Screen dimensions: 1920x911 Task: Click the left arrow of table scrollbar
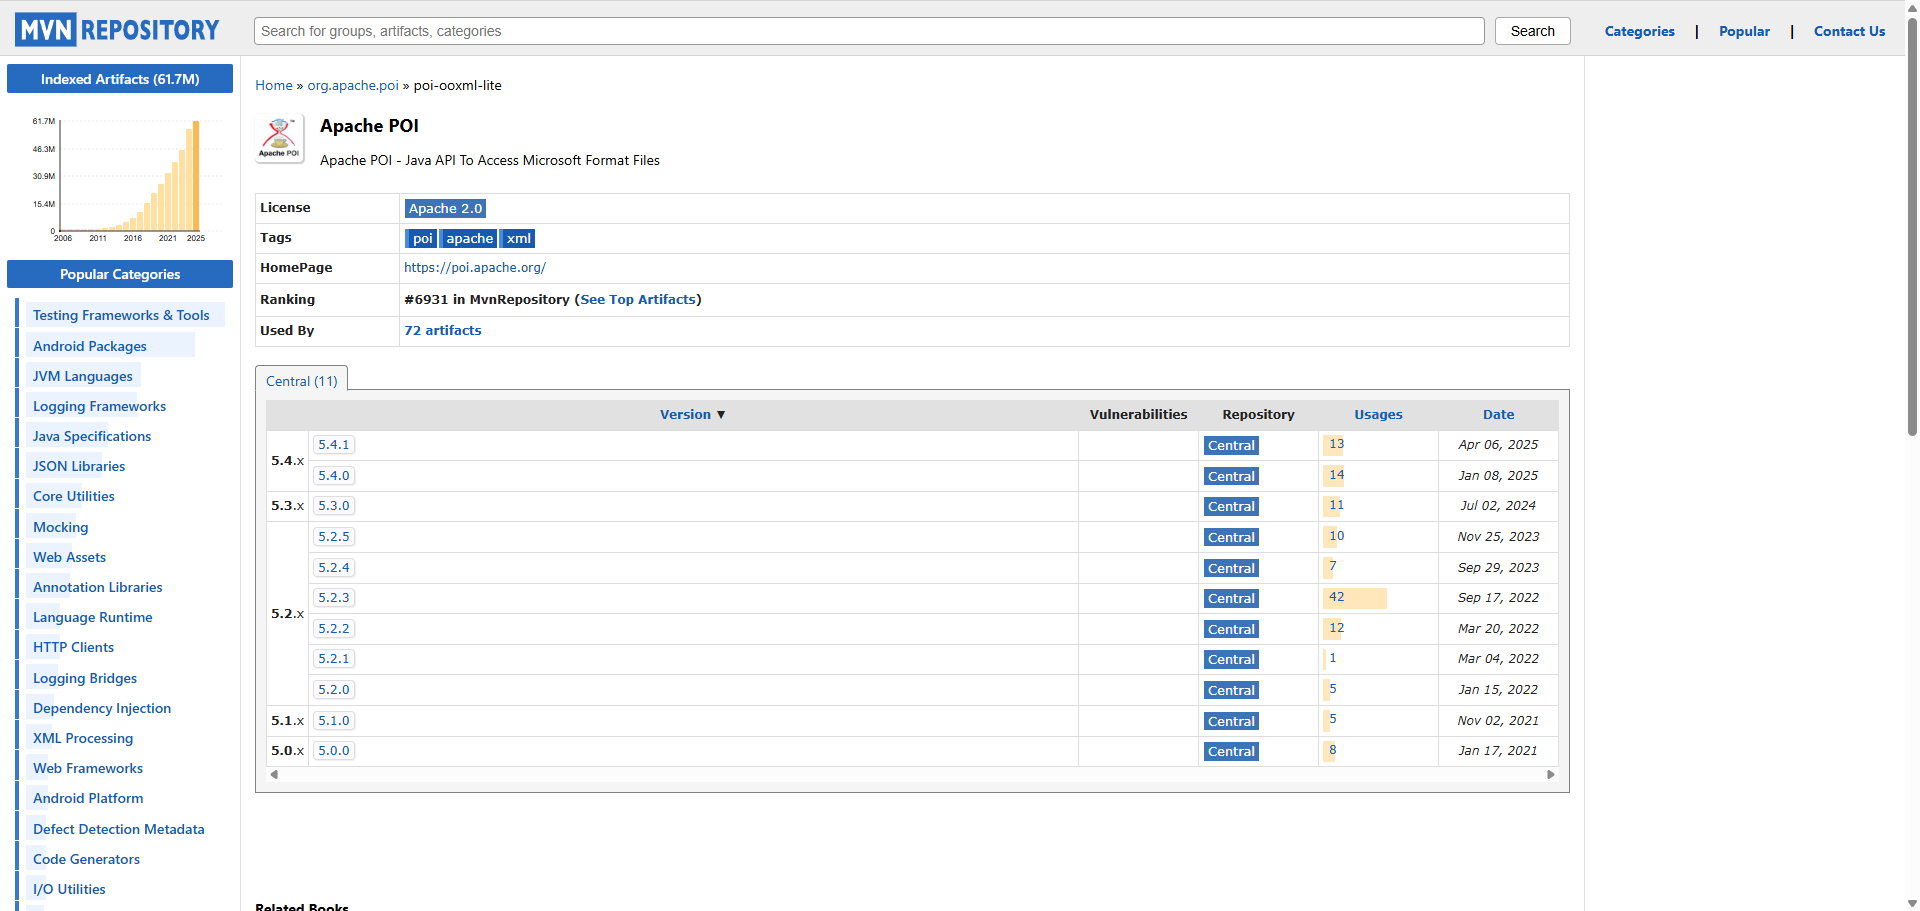pos(274,774)
